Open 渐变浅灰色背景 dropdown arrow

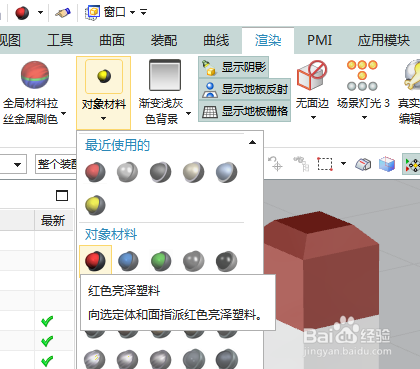188,113
